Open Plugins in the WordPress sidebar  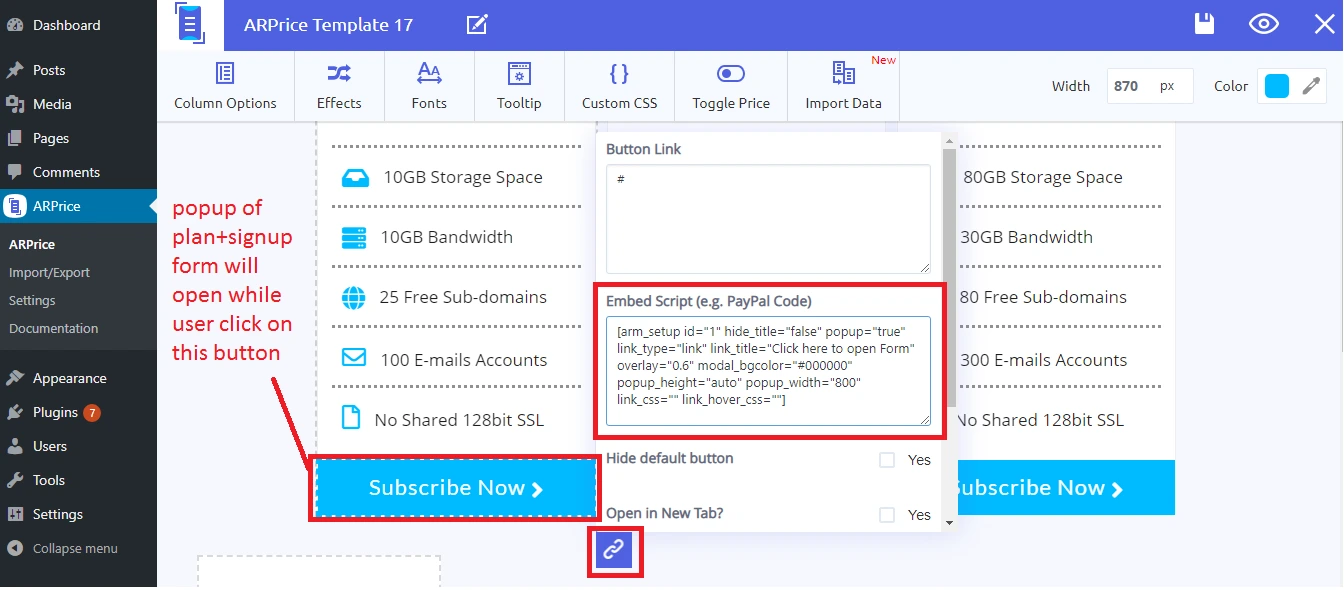point(55,412)
